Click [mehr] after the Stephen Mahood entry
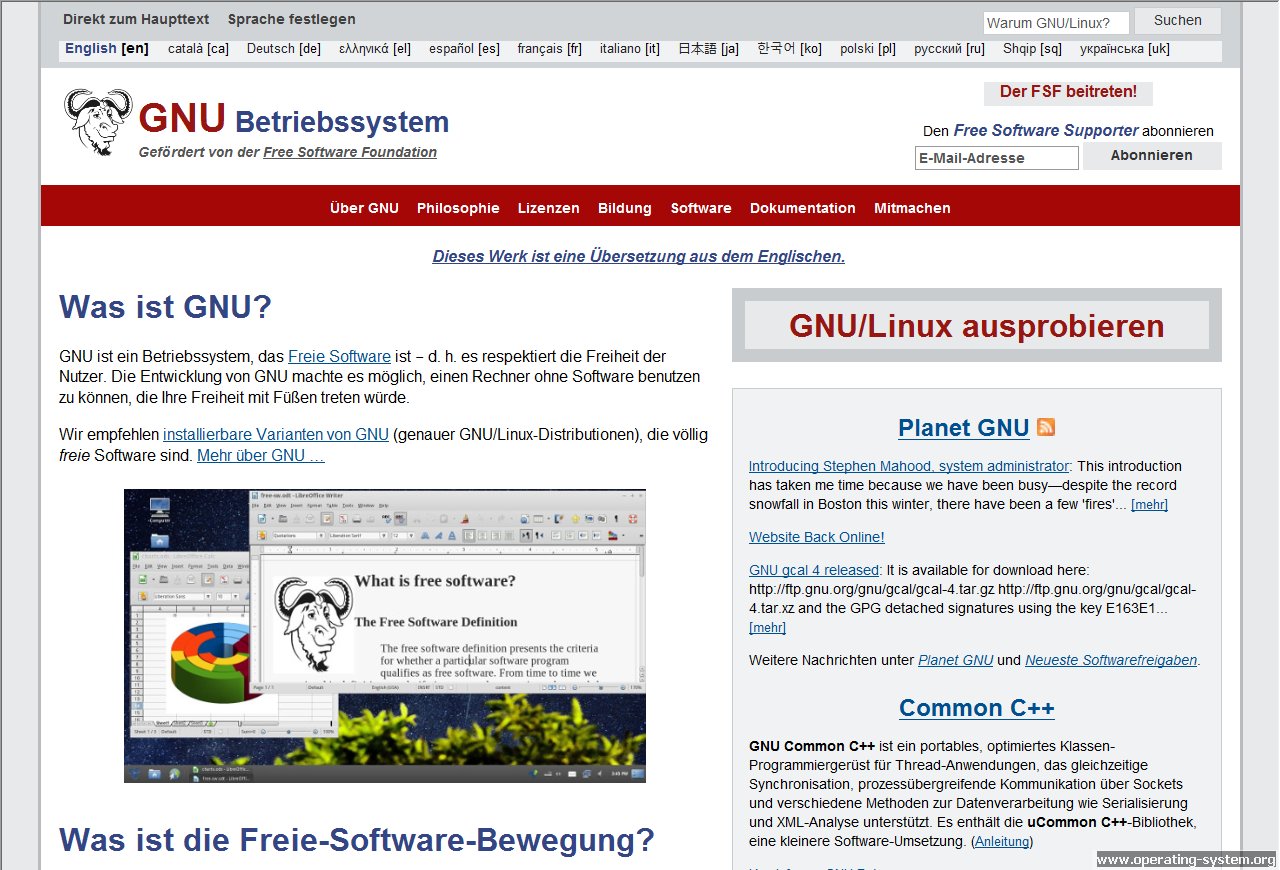1280x870 pixels. (x=1149, y=505)
